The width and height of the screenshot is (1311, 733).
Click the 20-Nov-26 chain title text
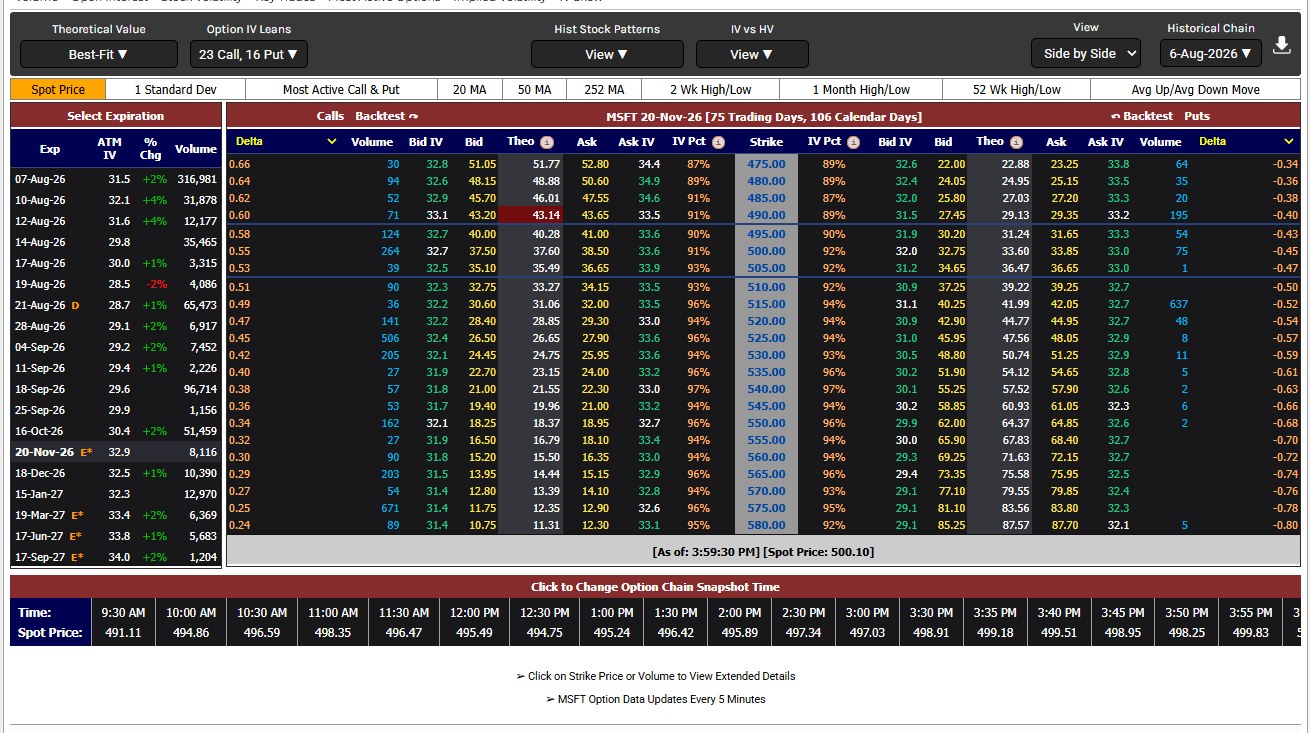(x=764, y=117)
